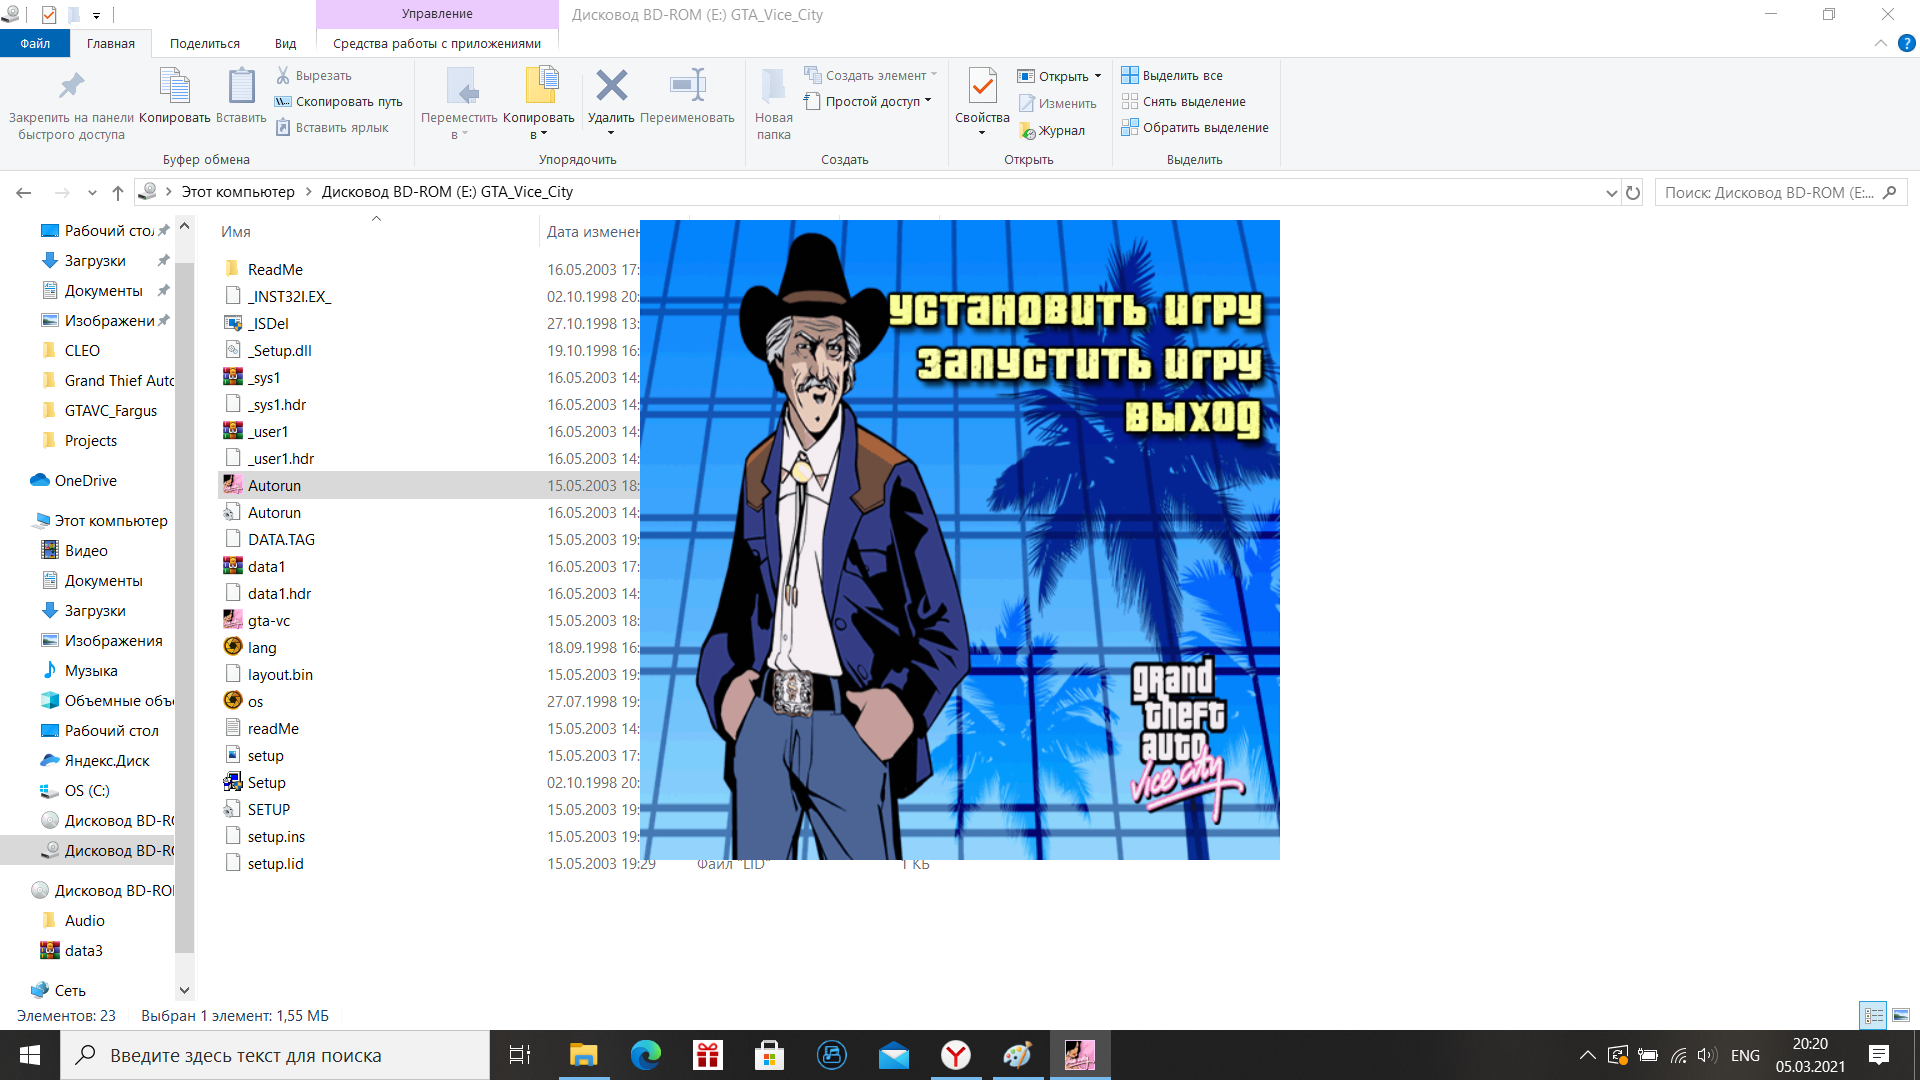Image resolution: width=1920 pixels, height=1080 pixels.
Task: Open the address bar history dropdown chevron
Action: tap(1611, 192)
